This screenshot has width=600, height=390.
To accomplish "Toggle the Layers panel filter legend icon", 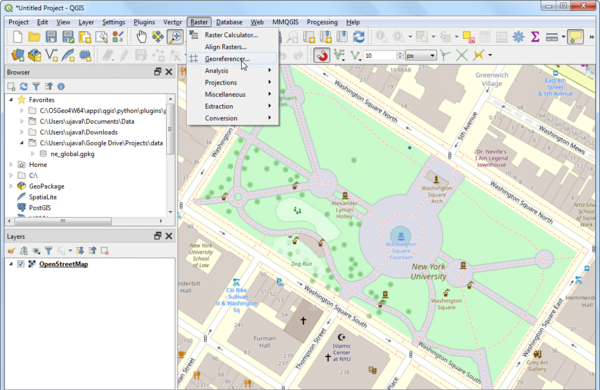I will [x=49, y=251].
